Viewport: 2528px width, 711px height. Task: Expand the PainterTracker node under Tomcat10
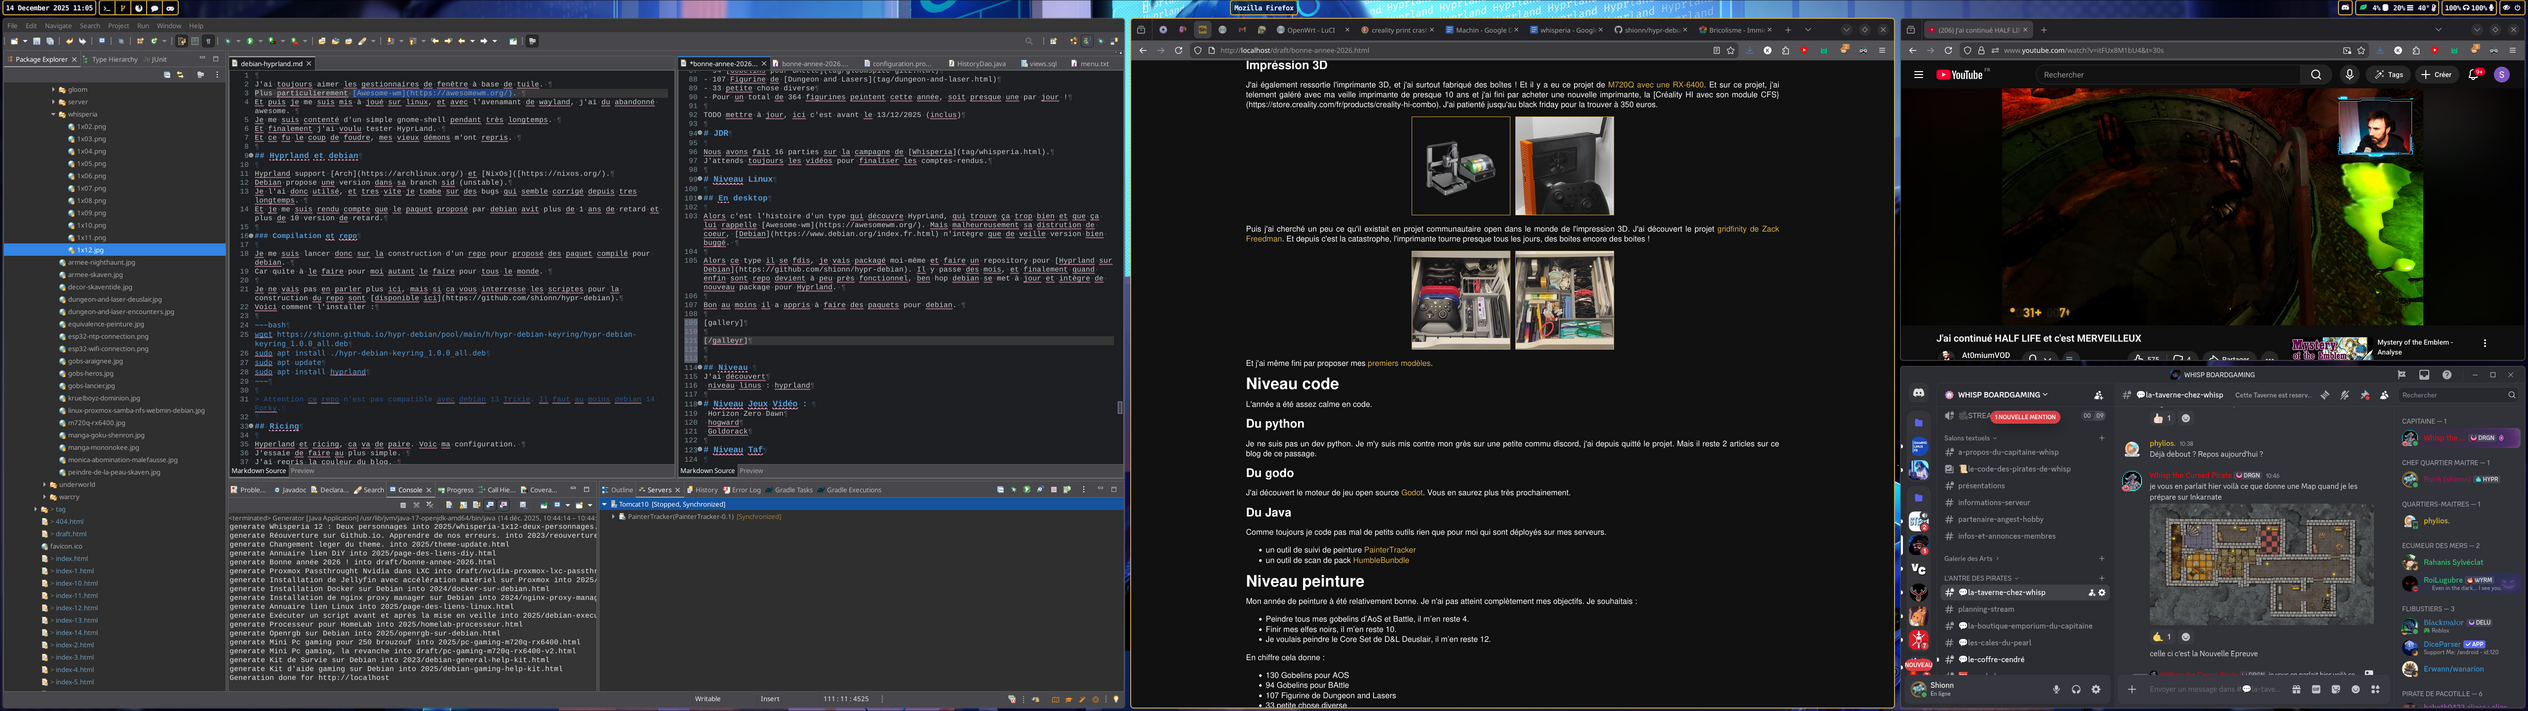[x=613, y=517]
